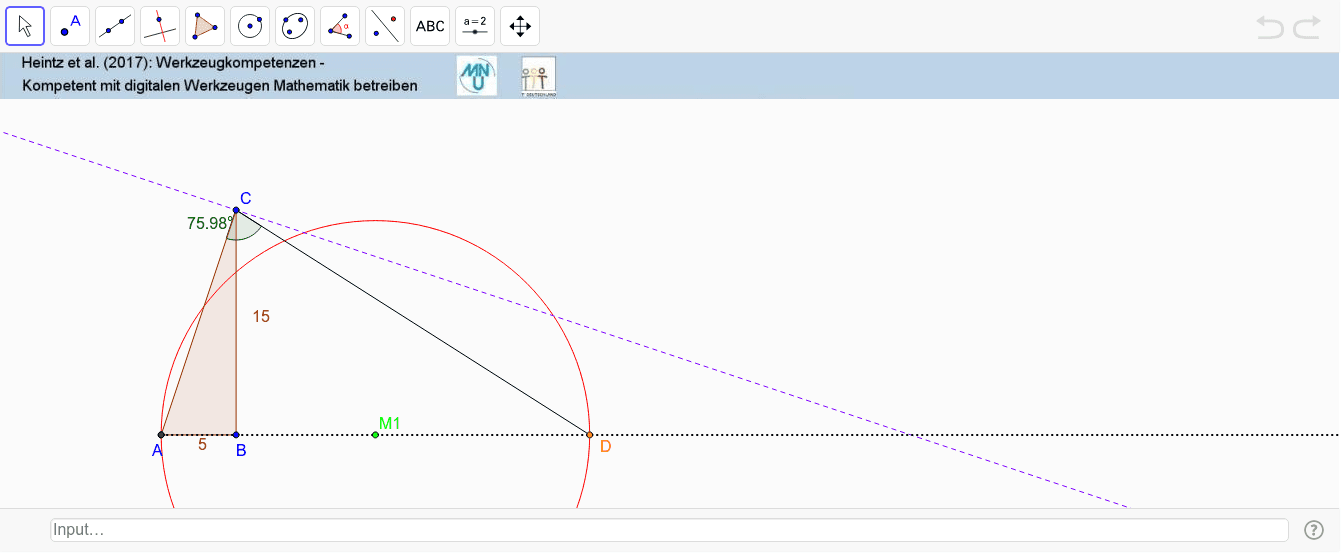
Task: Click the Redo arrow
Action: (x=1307, y=28)
